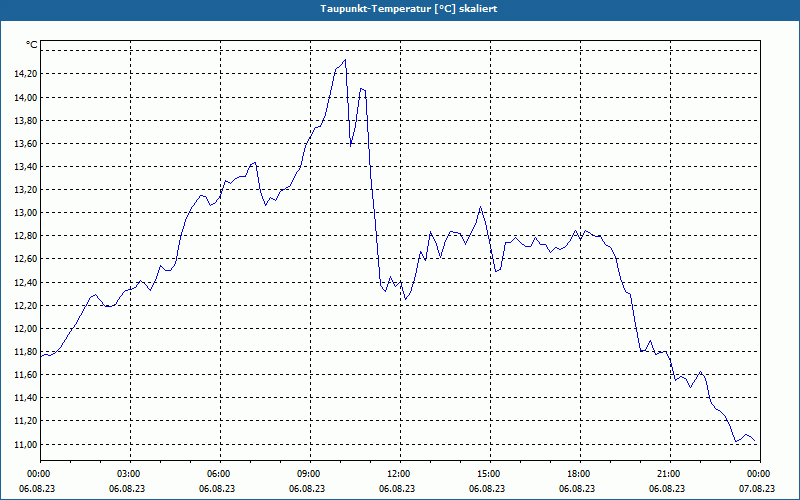Click the 12,20 y-axis label
The height and width of the screenshot is (500, 800).
[x=26, y=306]
